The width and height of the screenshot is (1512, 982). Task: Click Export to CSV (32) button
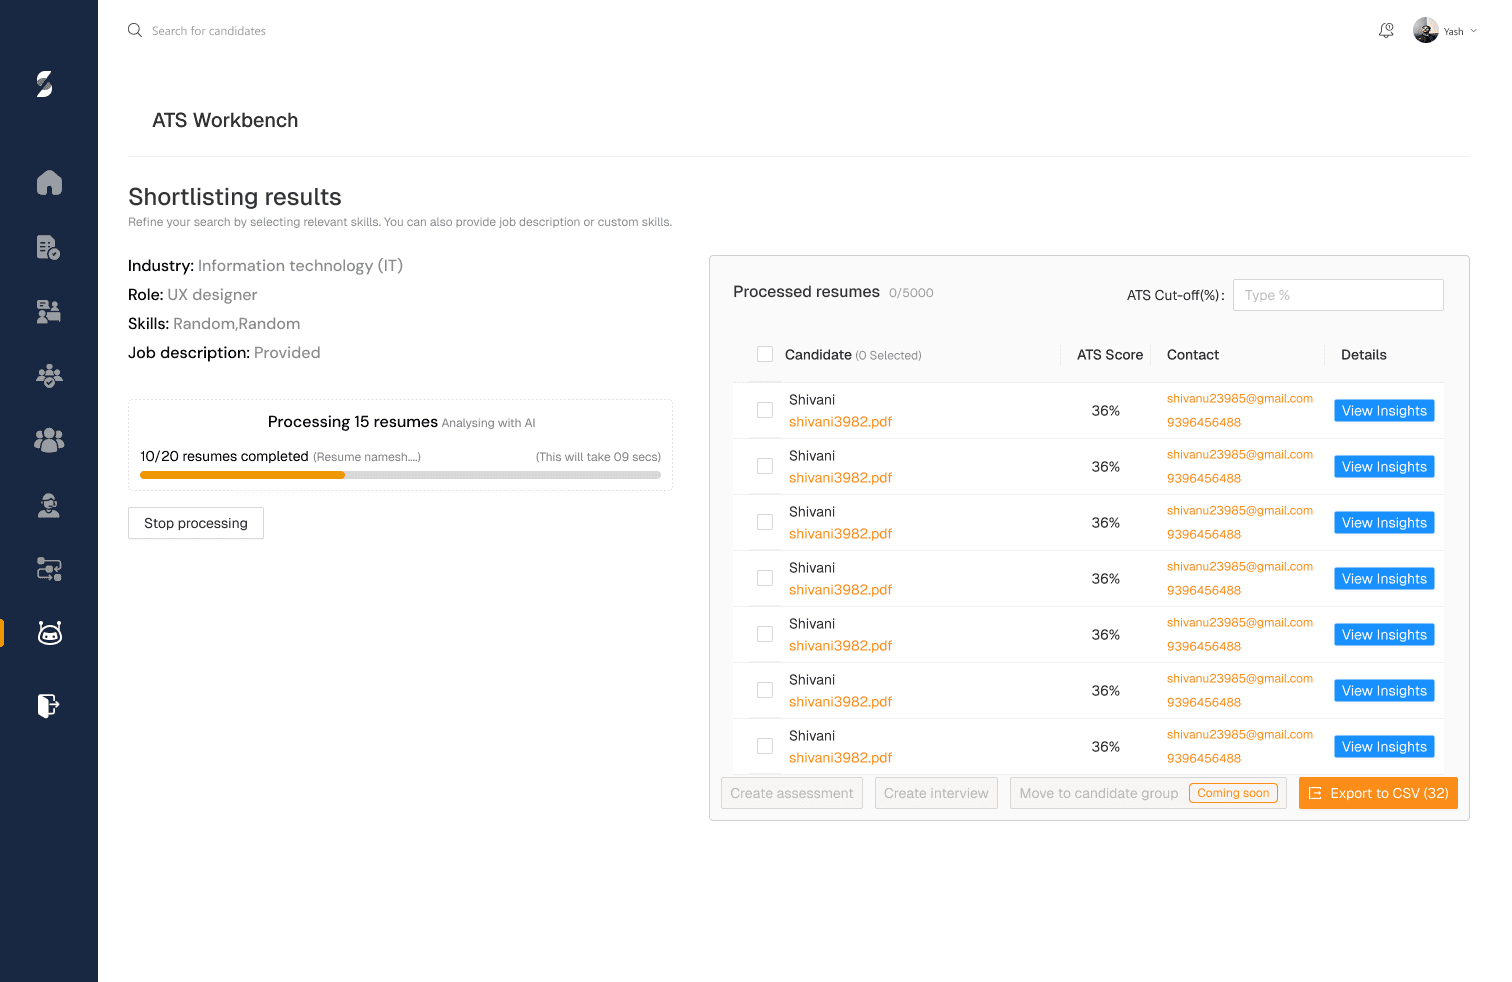coord(1378,793)
